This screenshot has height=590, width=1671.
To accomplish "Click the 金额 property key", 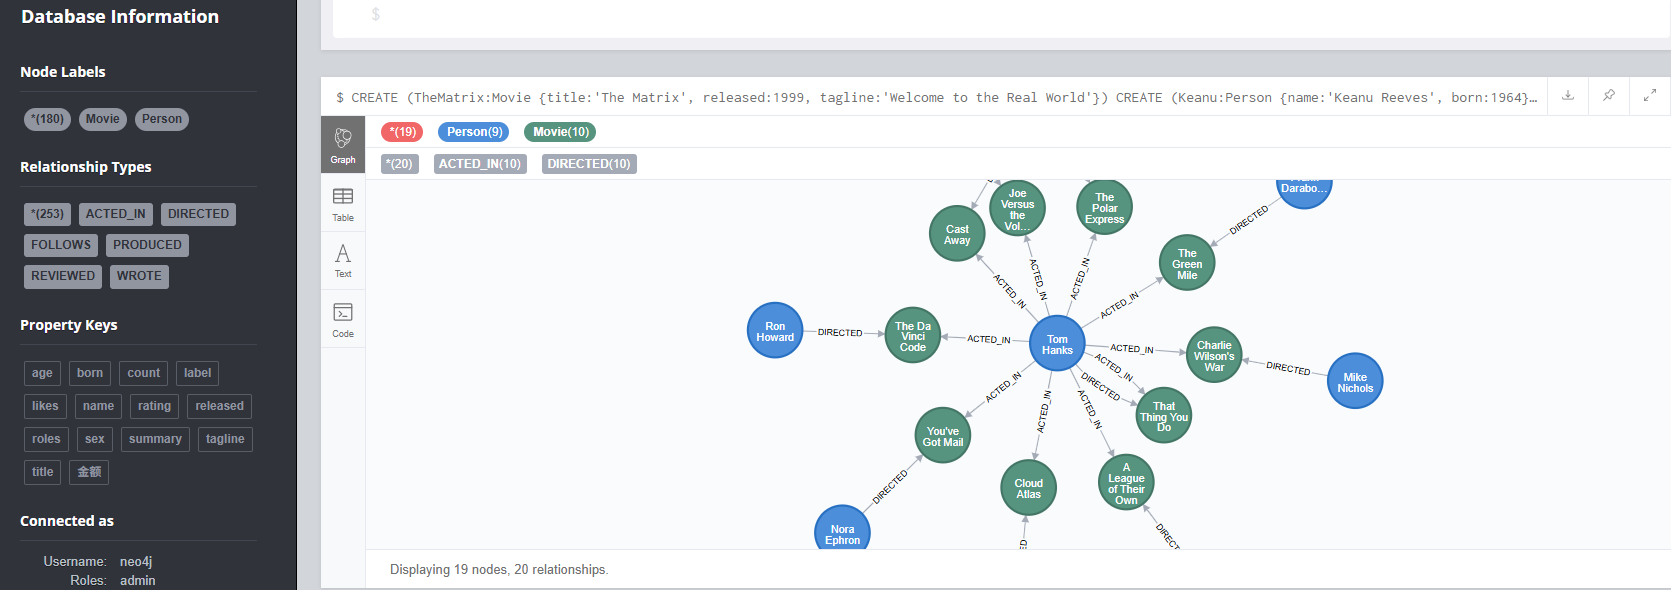I will pos(89,472).
